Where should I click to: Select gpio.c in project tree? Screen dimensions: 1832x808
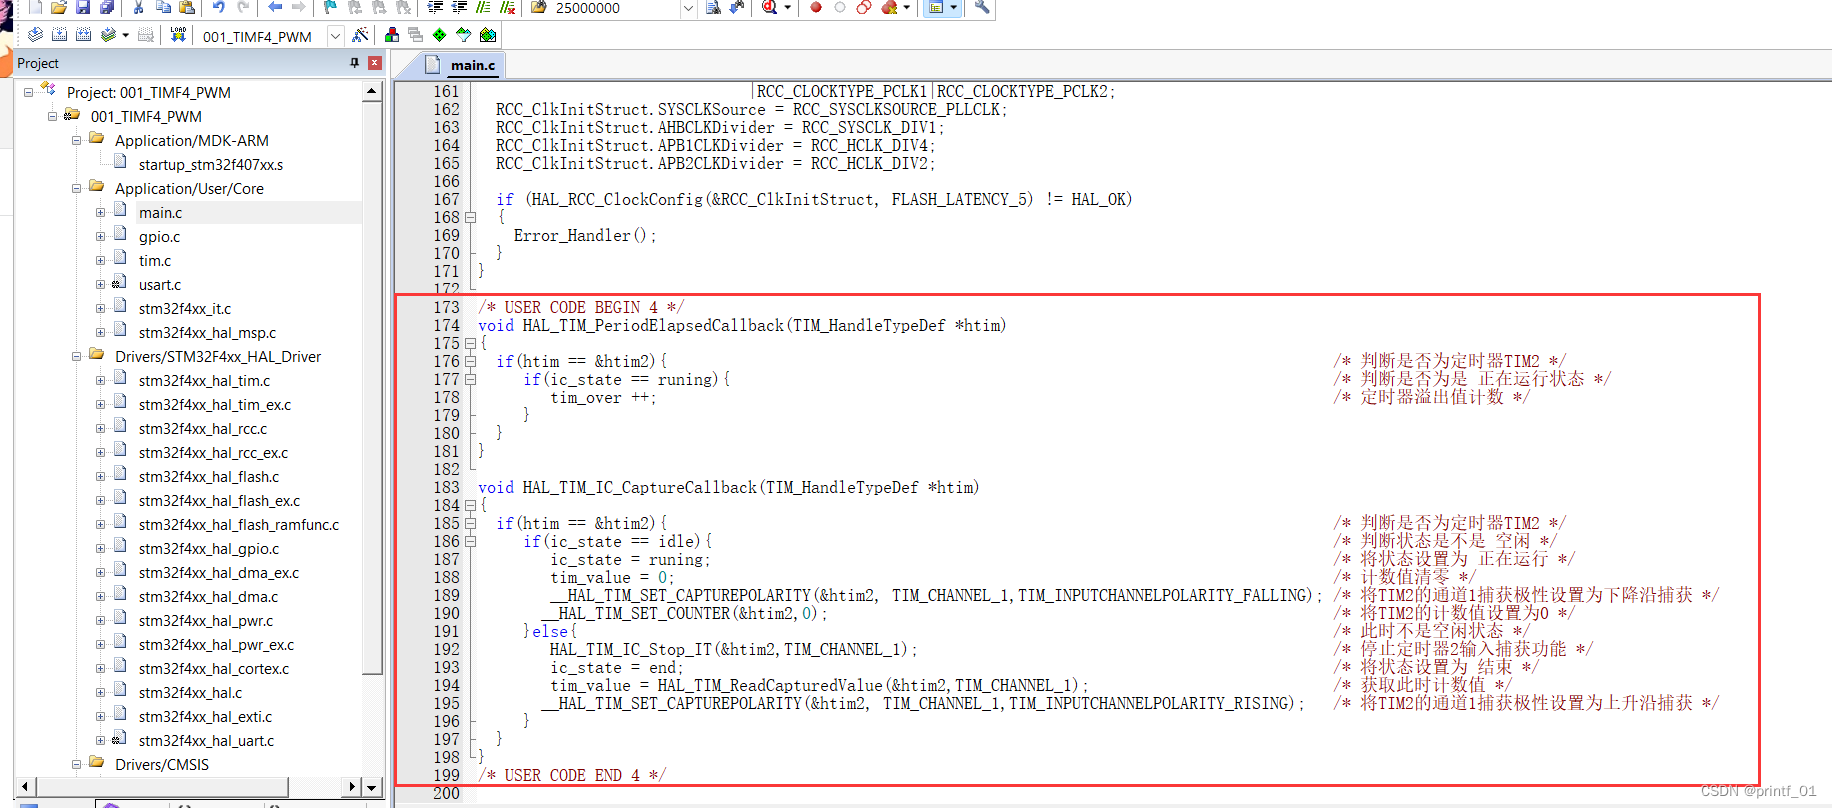[x=160, y=237]
